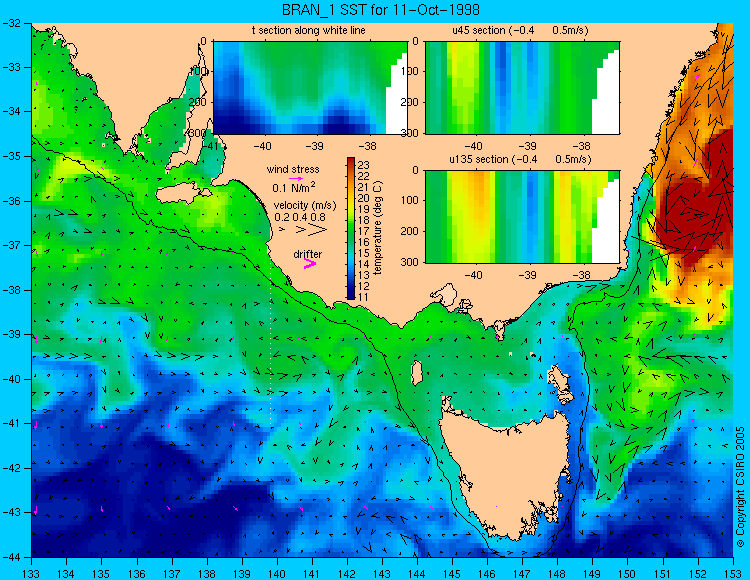Click the -39 tick under the t section plot
750x580 pixels.
(x=315, y=146)
